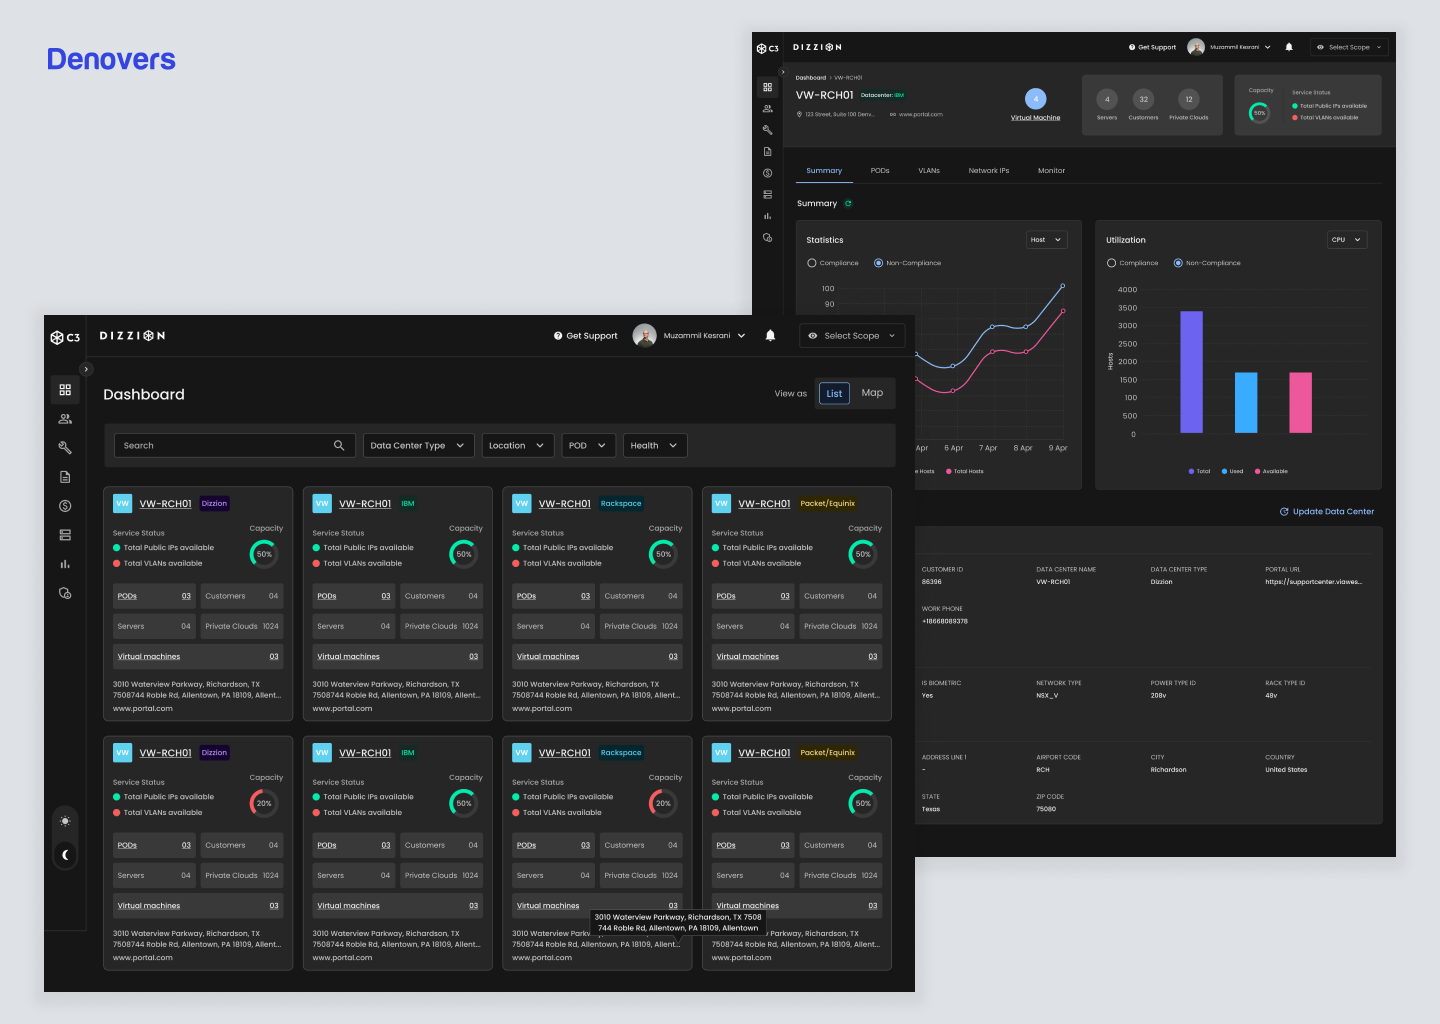Click Update Data Center link
This screenshot has width=1440, height=1024.
point(1327,512)
